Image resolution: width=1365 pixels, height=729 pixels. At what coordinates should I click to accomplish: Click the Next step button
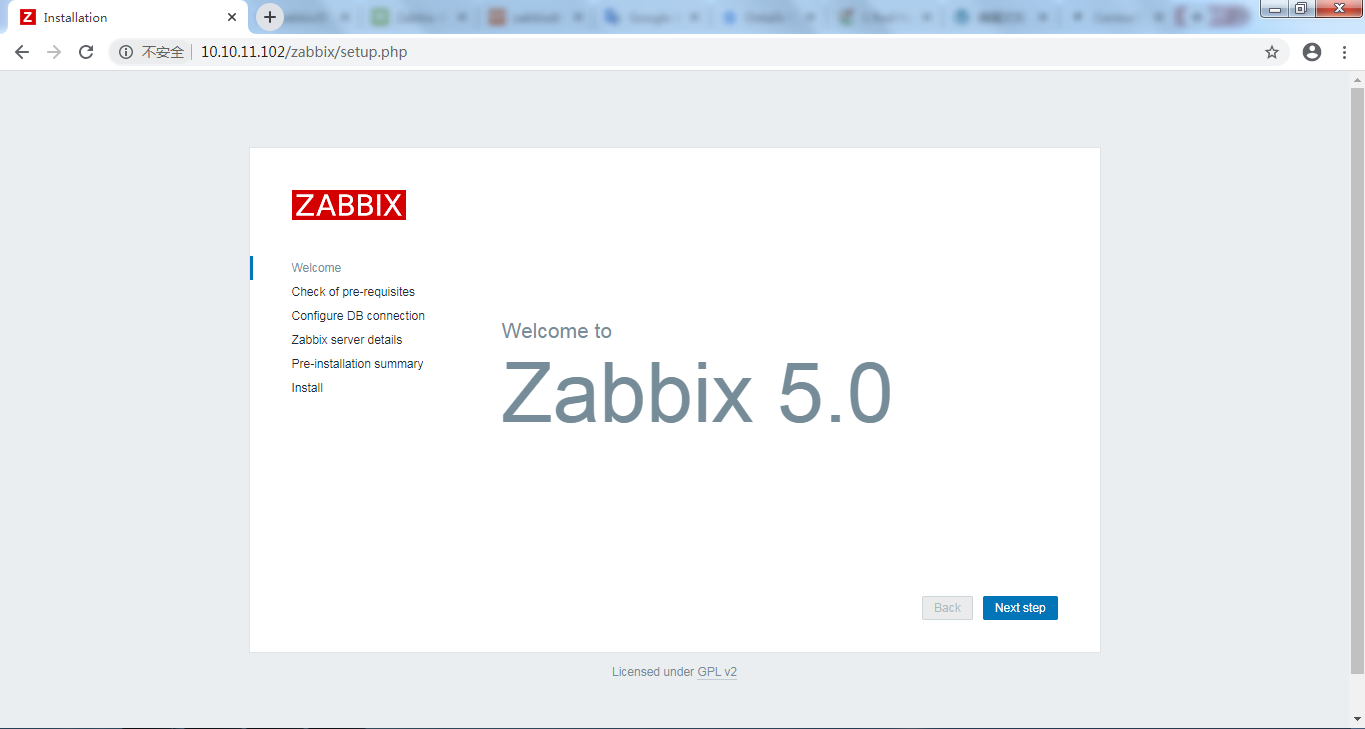1020,608
